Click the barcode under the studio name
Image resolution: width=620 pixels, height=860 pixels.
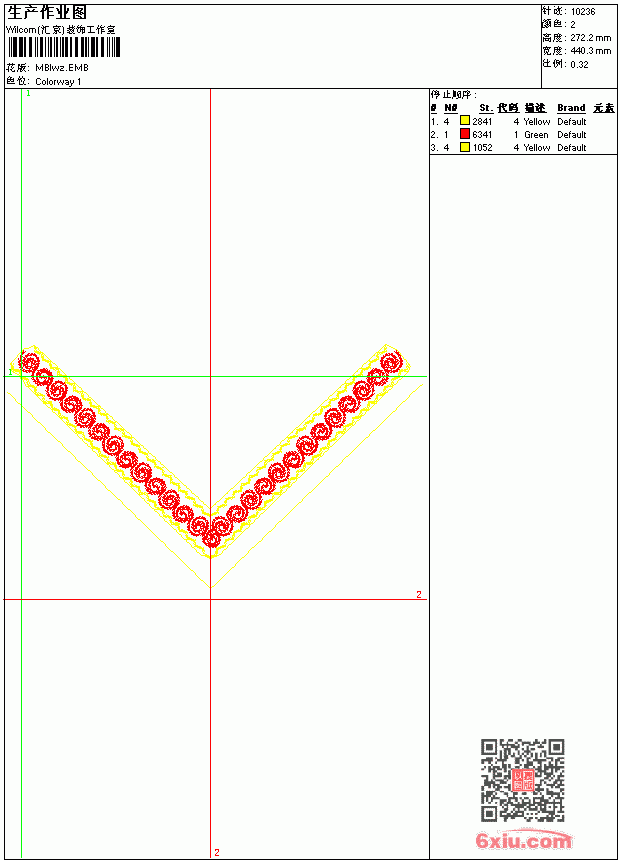point(63,47)
